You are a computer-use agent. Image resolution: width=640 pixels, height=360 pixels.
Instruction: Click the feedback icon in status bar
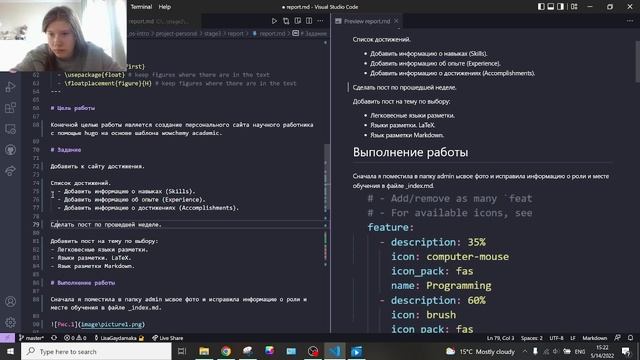click(x=618, y=338)
